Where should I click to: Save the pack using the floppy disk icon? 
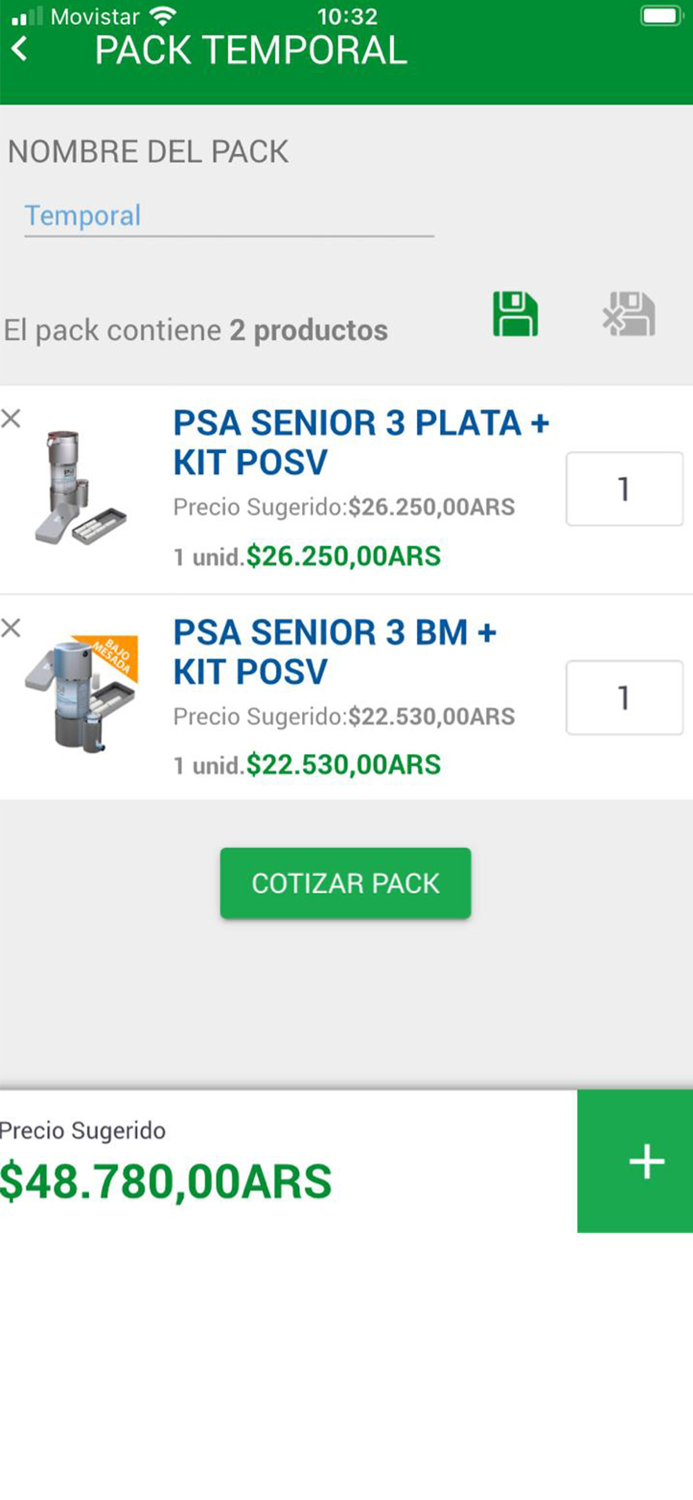tap(514, 313)
